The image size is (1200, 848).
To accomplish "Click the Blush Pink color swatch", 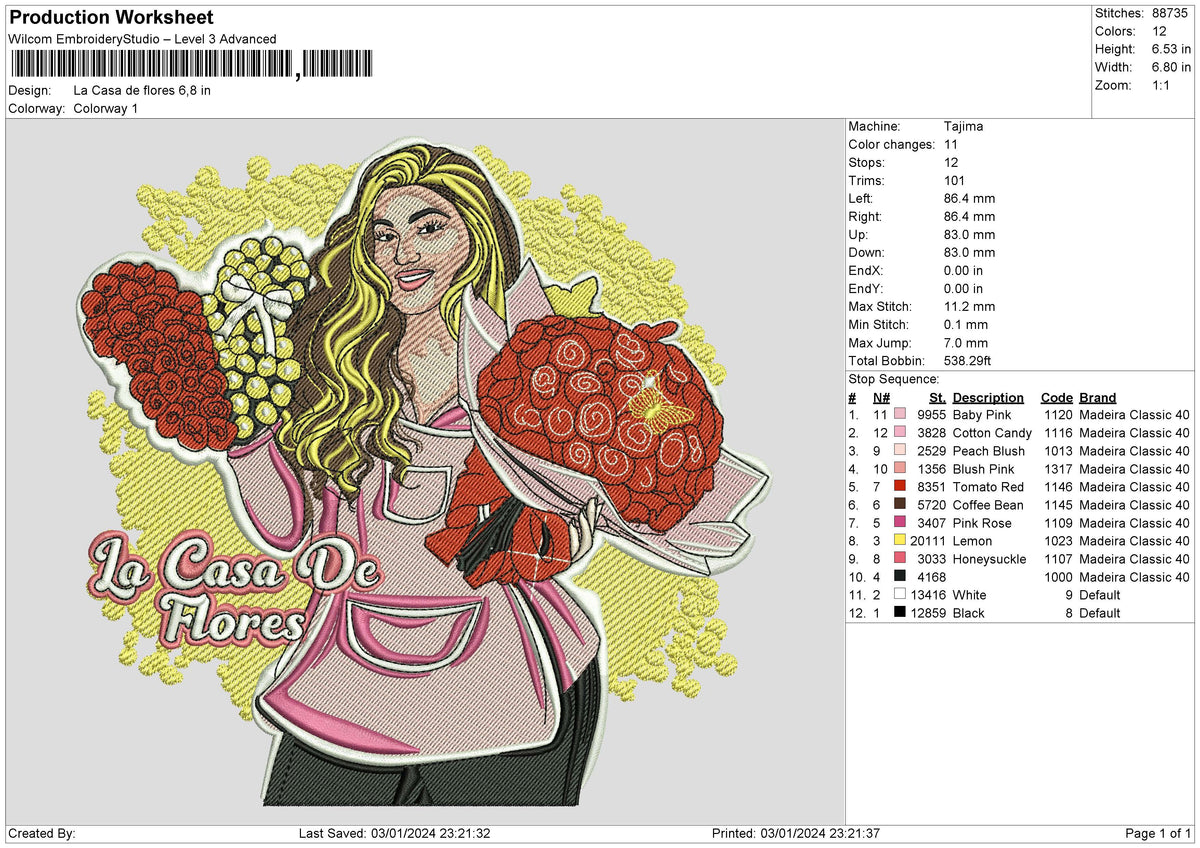I will (900, 468).
